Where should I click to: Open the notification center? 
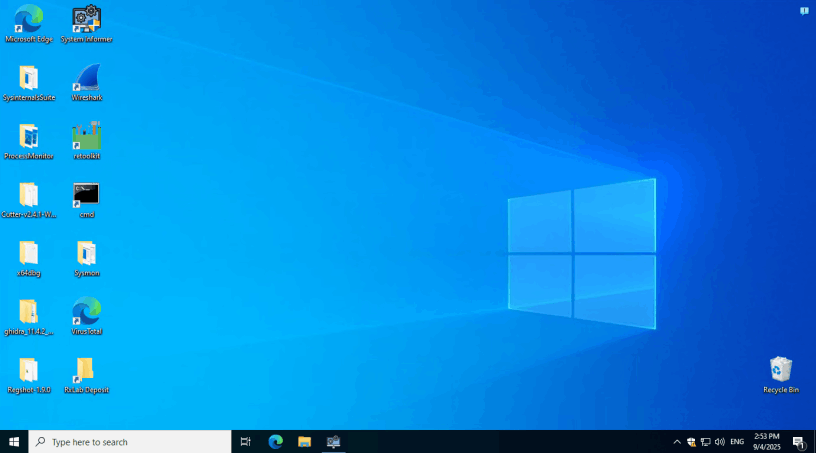click(x=799, y=442)
